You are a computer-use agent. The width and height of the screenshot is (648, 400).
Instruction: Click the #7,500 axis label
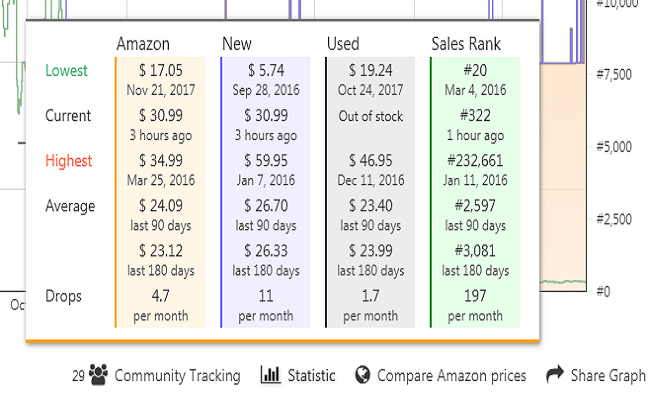pos(612,74)
